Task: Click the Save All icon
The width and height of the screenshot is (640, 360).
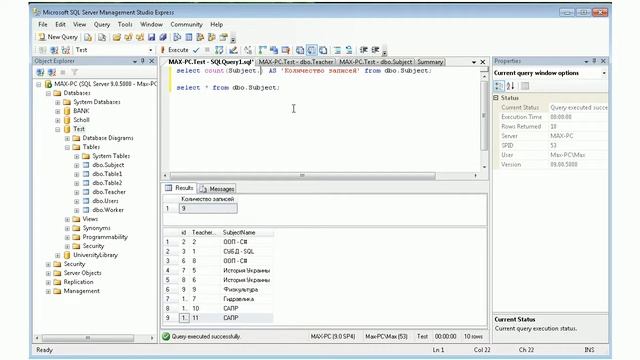Action: 163,38
